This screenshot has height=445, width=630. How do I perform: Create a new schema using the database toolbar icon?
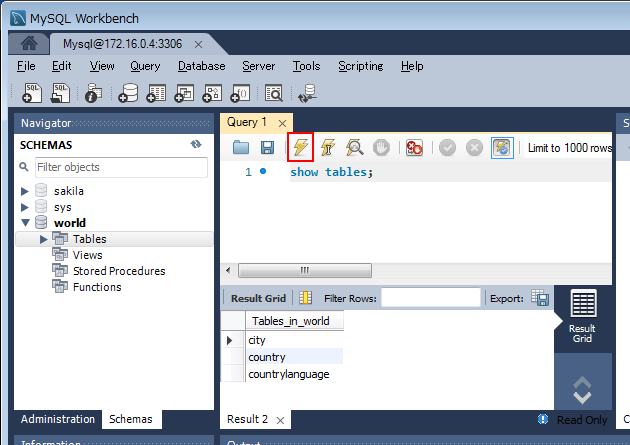click(128, 93)
